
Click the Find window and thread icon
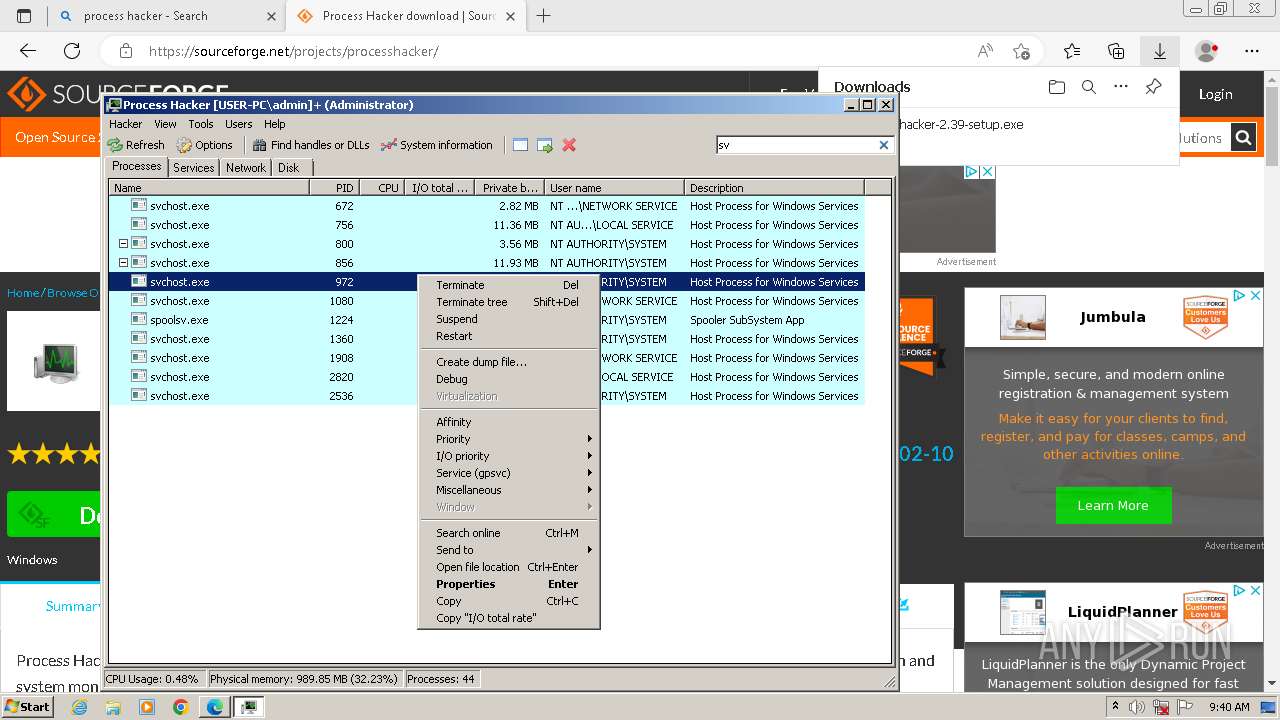pyautogui.click(x=545, y=145)
